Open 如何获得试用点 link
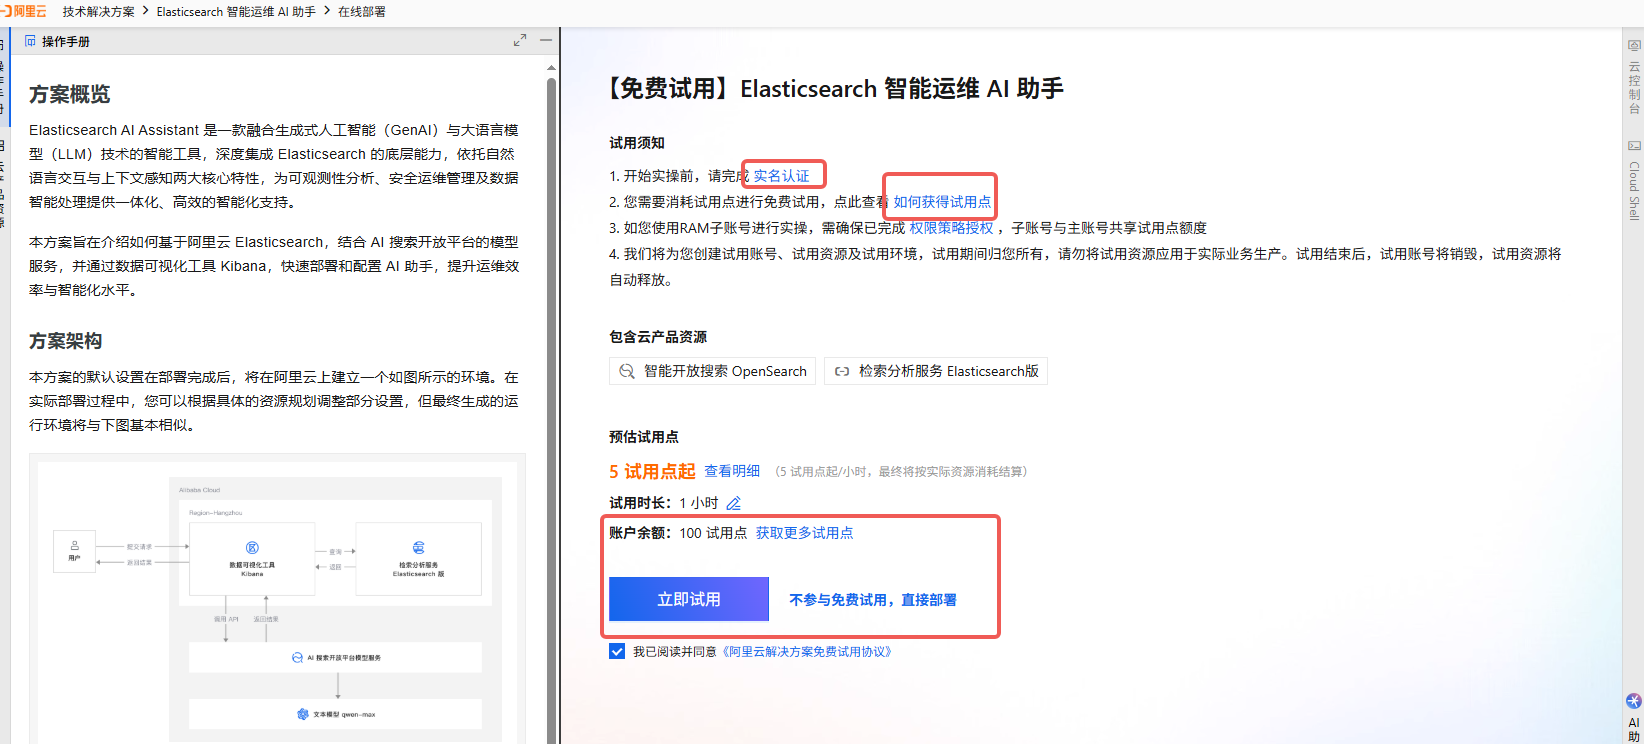Viewport: 1644px width, 744px height. [x=942, y=202]
